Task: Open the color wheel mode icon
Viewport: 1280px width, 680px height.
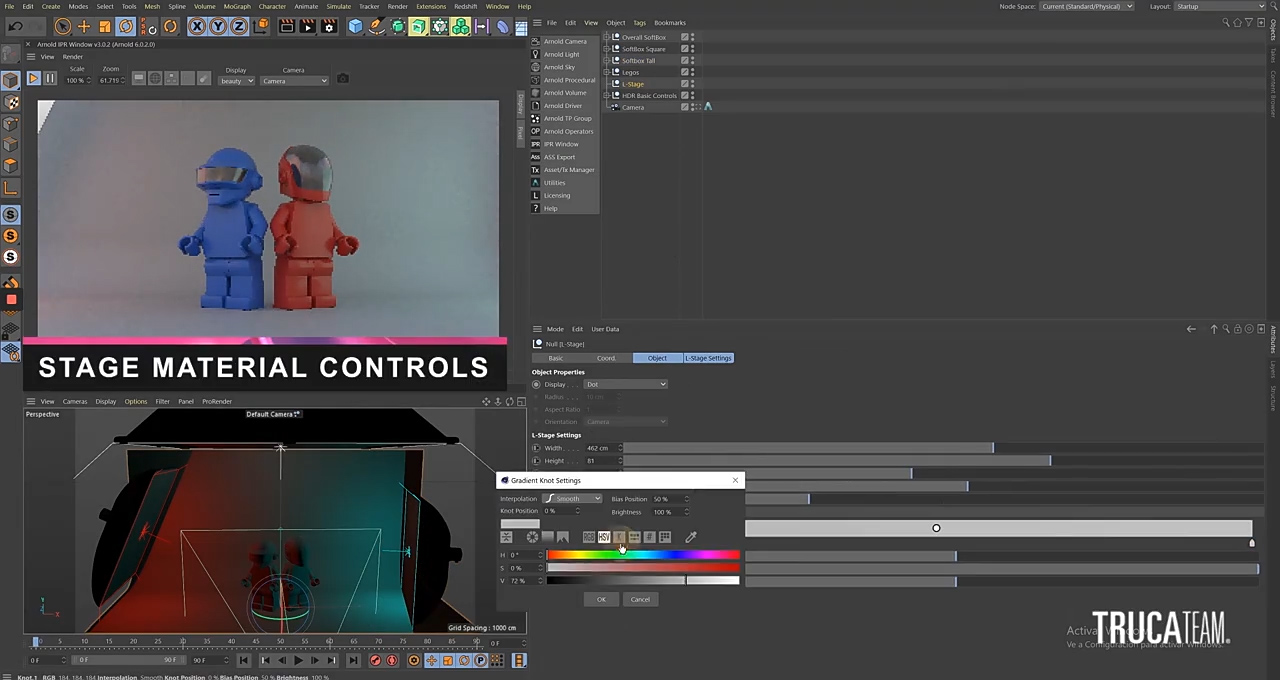Action: click(532, 538)
